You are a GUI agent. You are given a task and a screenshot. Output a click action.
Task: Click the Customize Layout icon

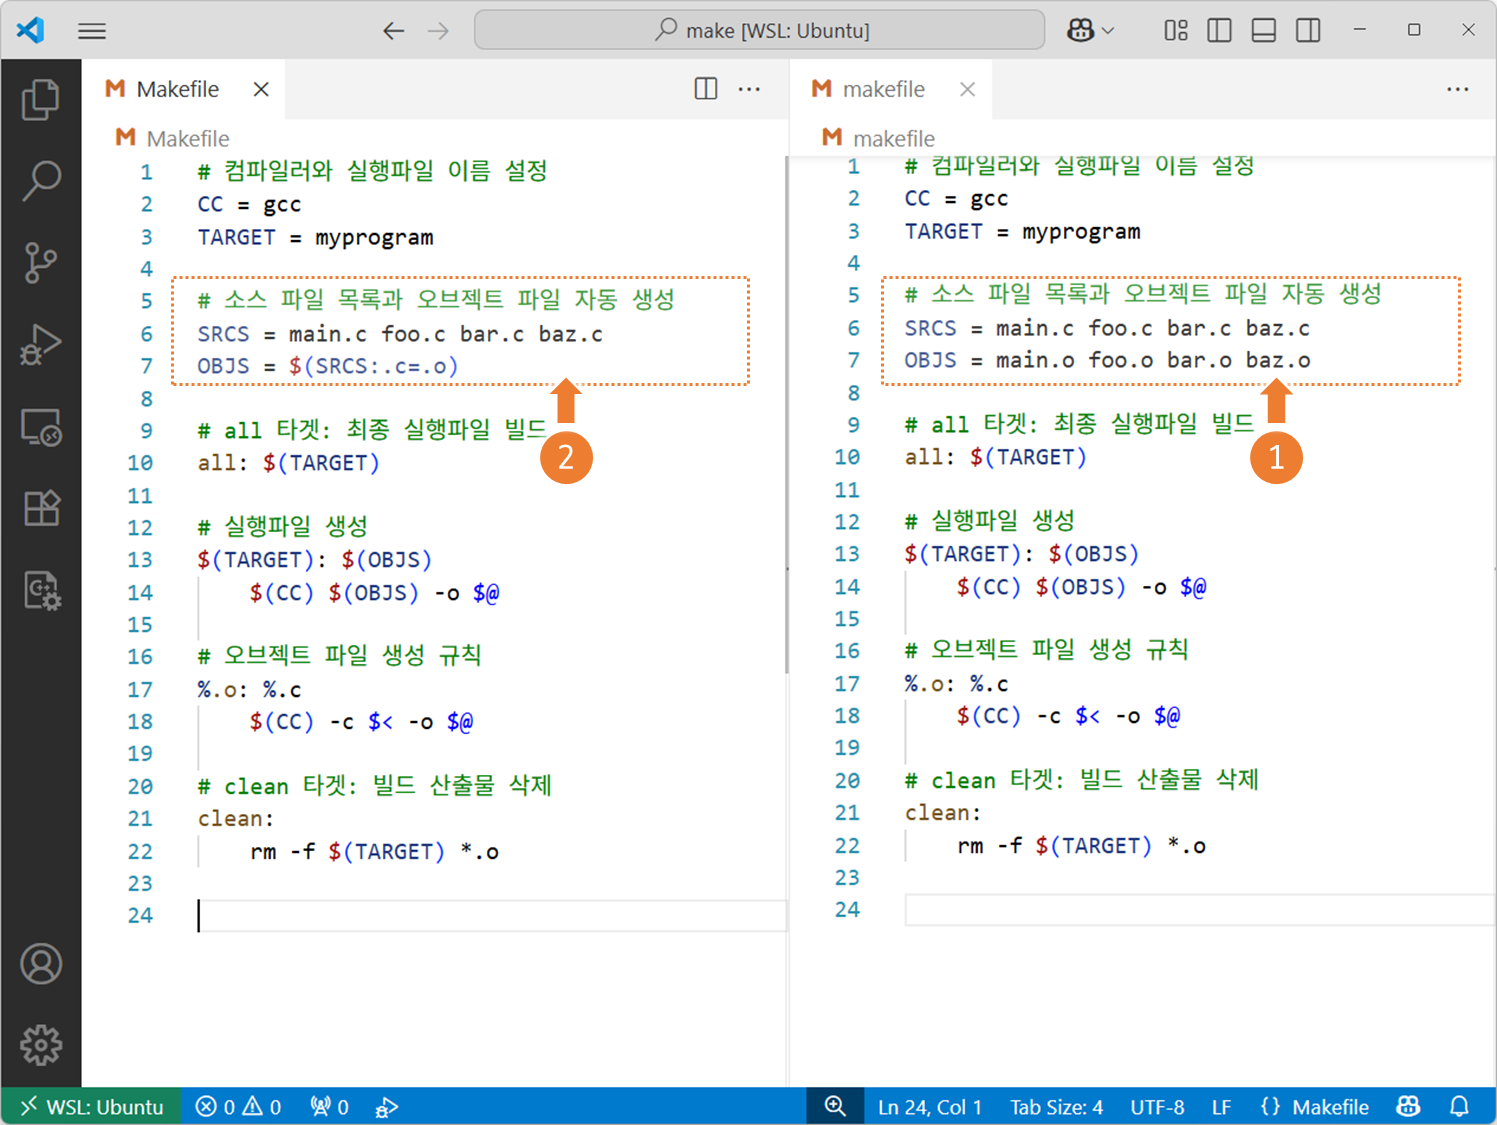pos(1176,31)
